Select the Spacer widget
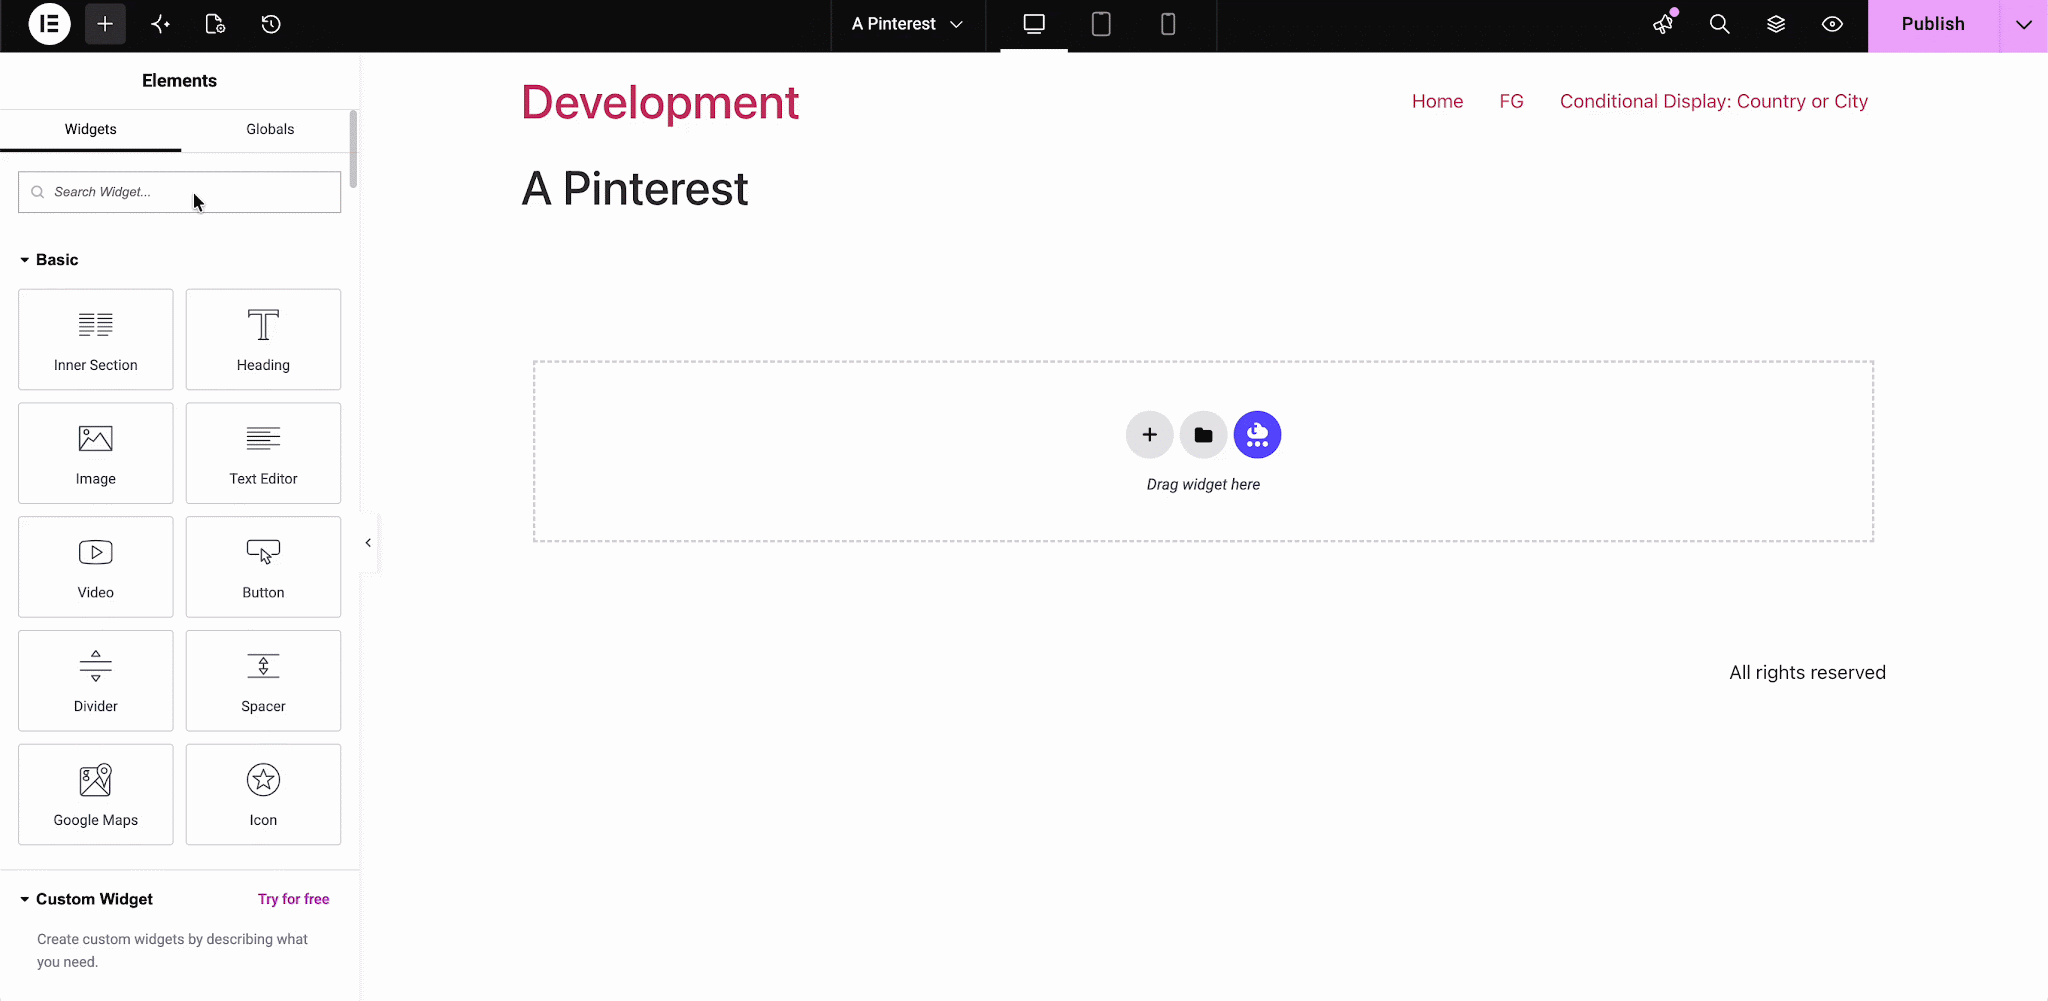The height and width of the screenshot is (1001, 2048). pyautogui.click(x=263, y=681)
